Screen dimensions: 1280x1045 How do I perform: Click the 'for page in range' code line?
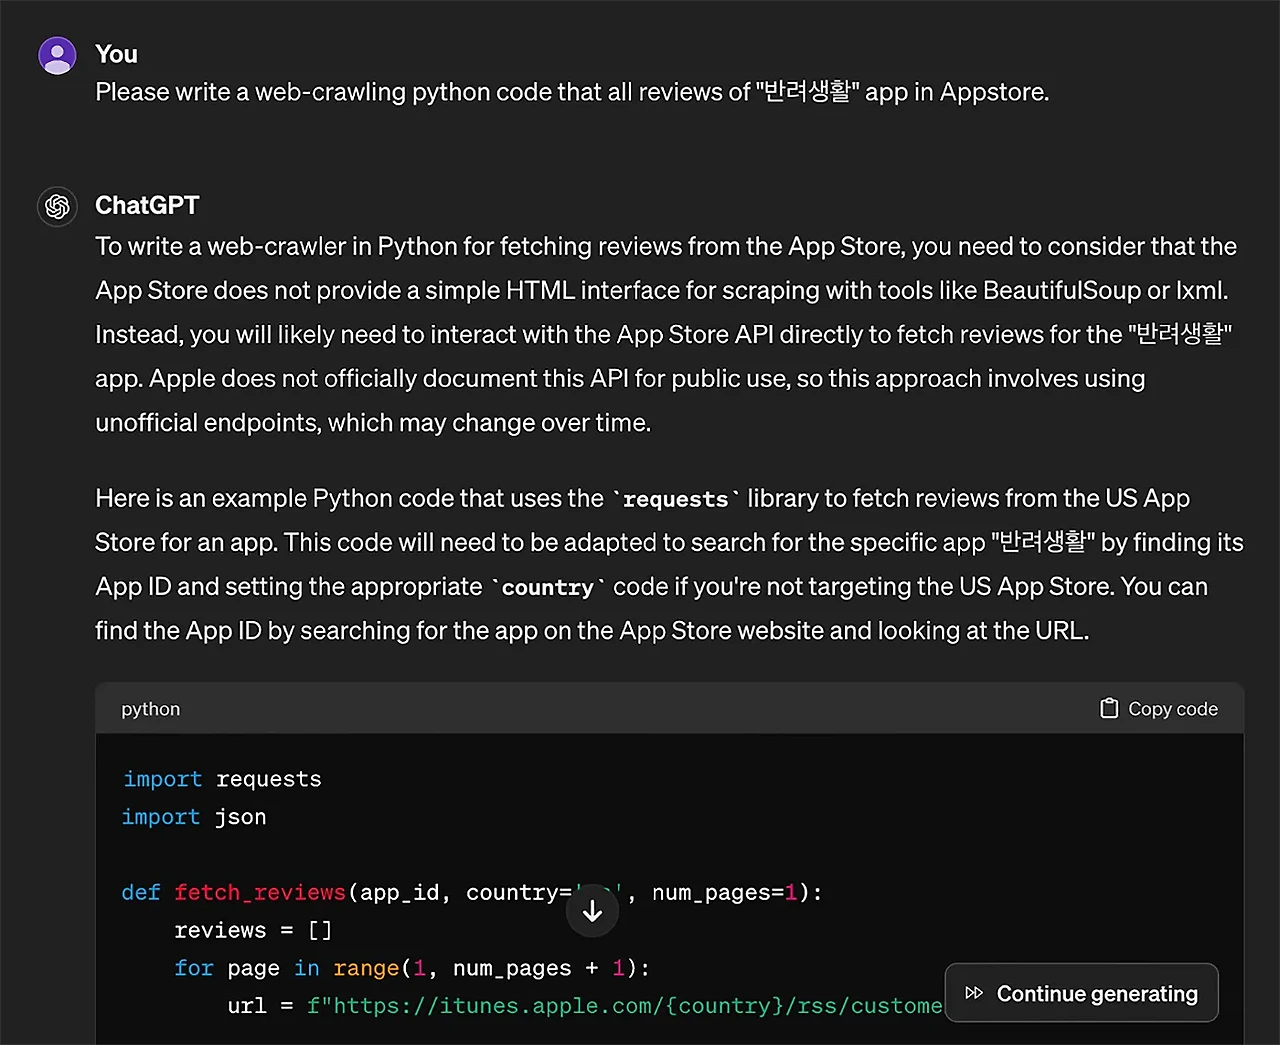tap(412, 968)
